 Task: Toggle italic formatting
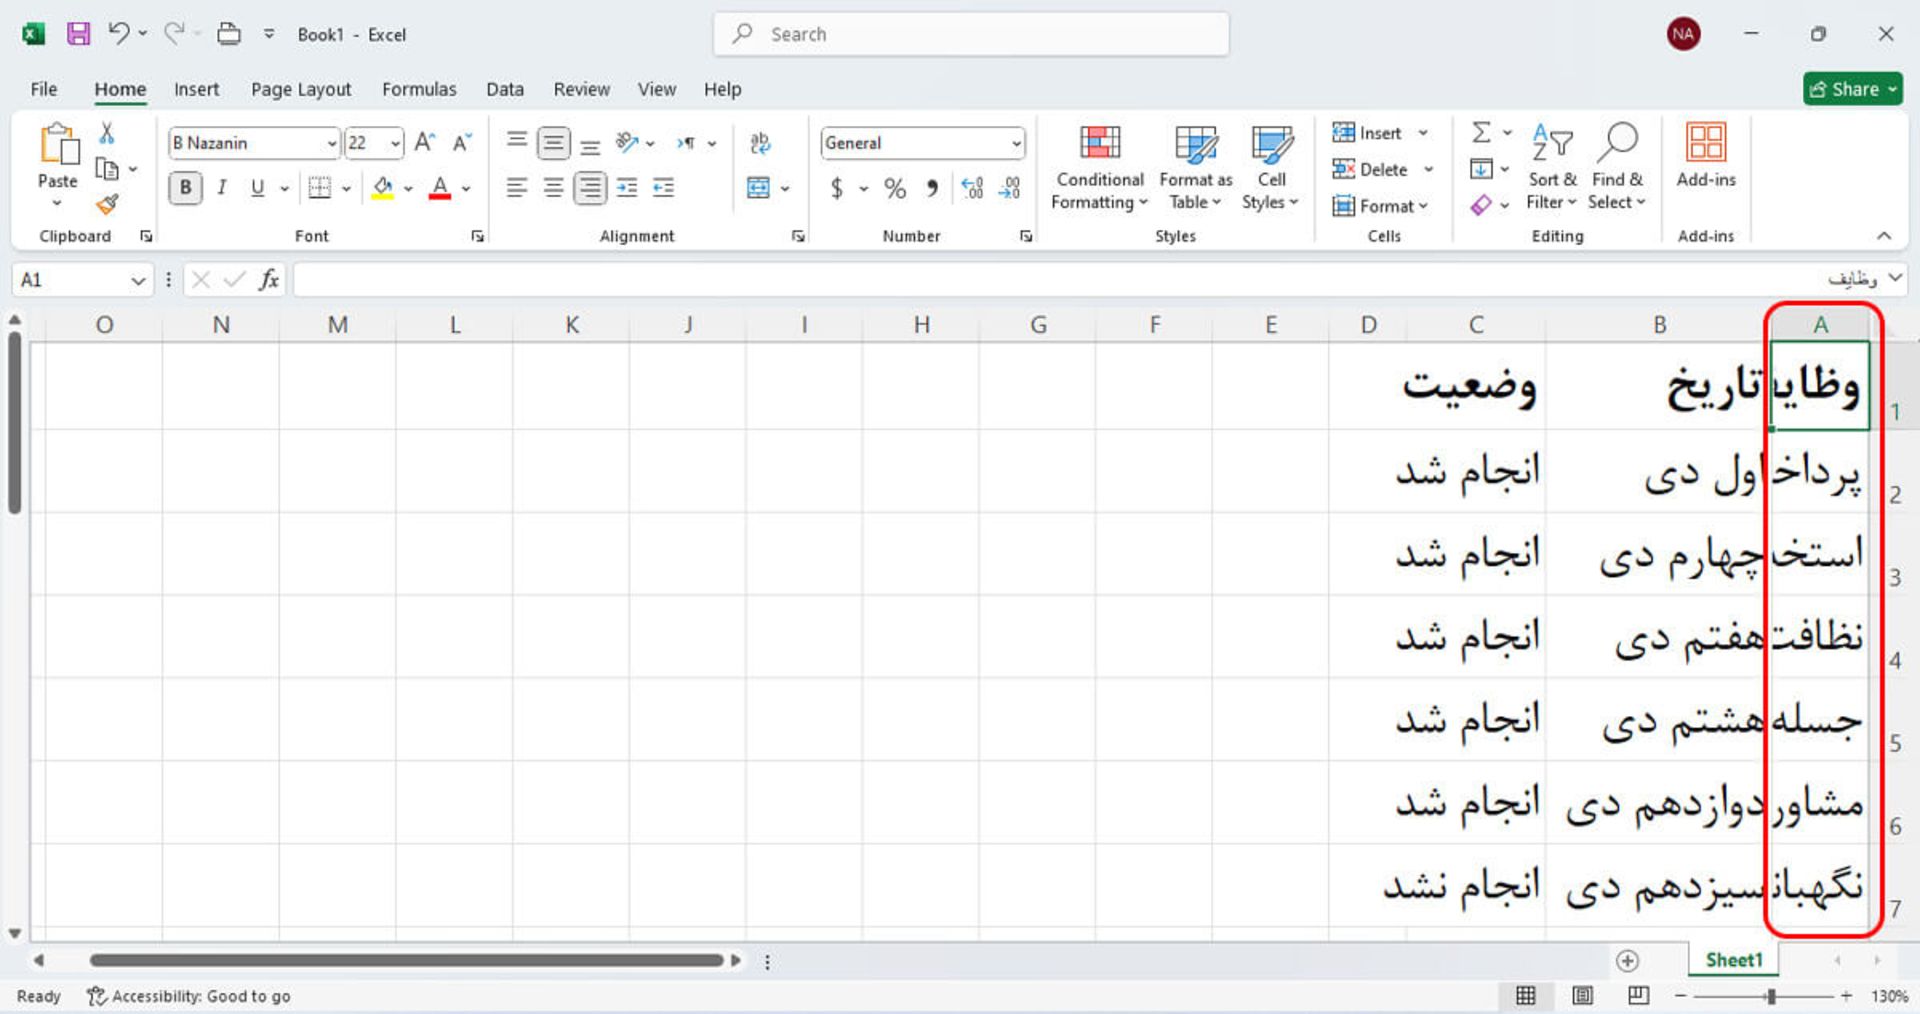point(222,187)
